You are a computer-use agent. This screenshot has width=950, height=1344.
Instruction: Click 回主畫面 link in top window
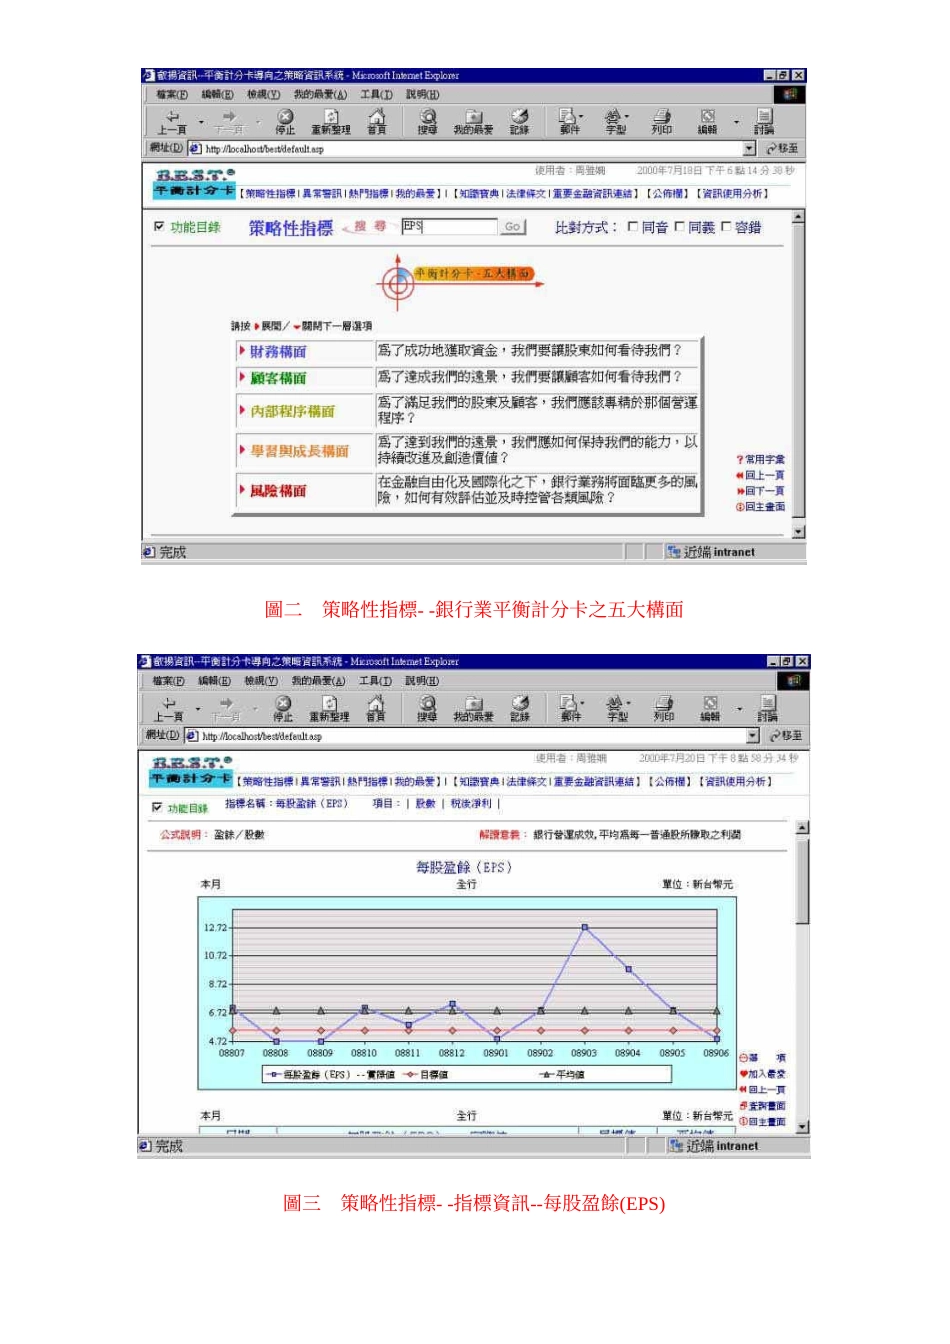[x=761, y=507]
